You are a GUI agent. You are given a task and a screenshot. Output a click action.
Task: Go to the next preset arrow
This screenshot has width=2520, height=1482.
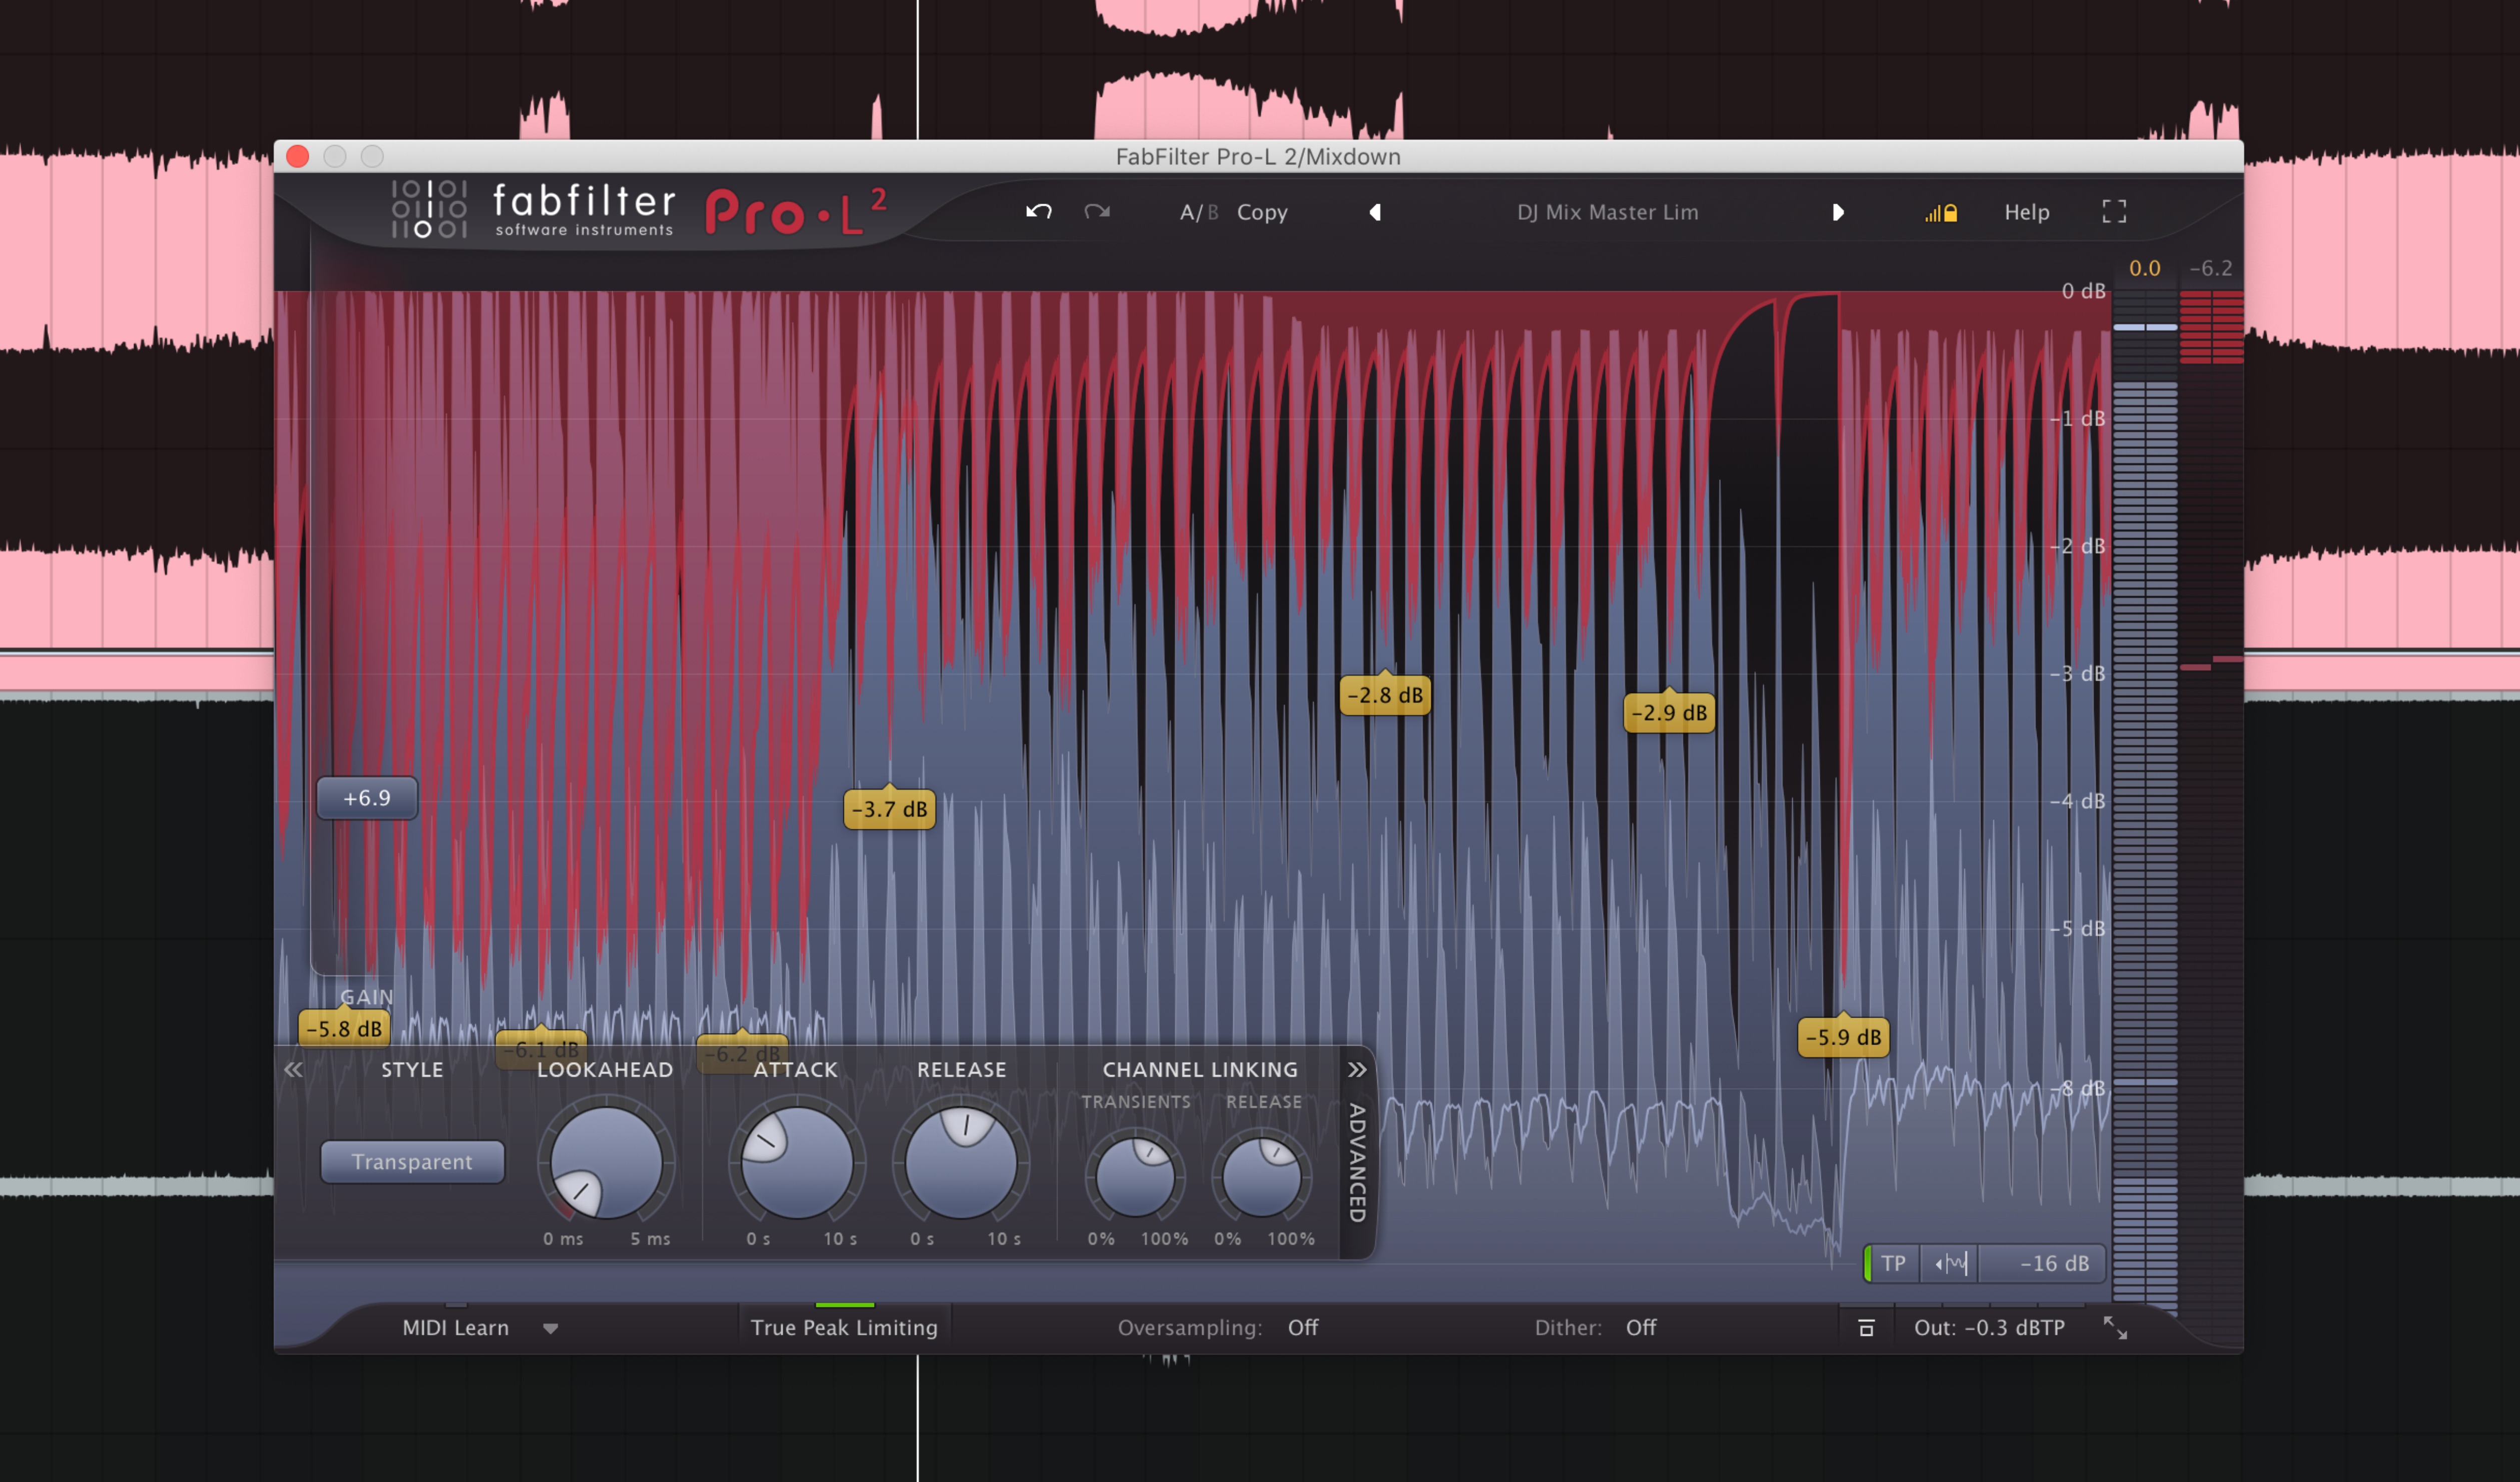tap(1837, 212)
